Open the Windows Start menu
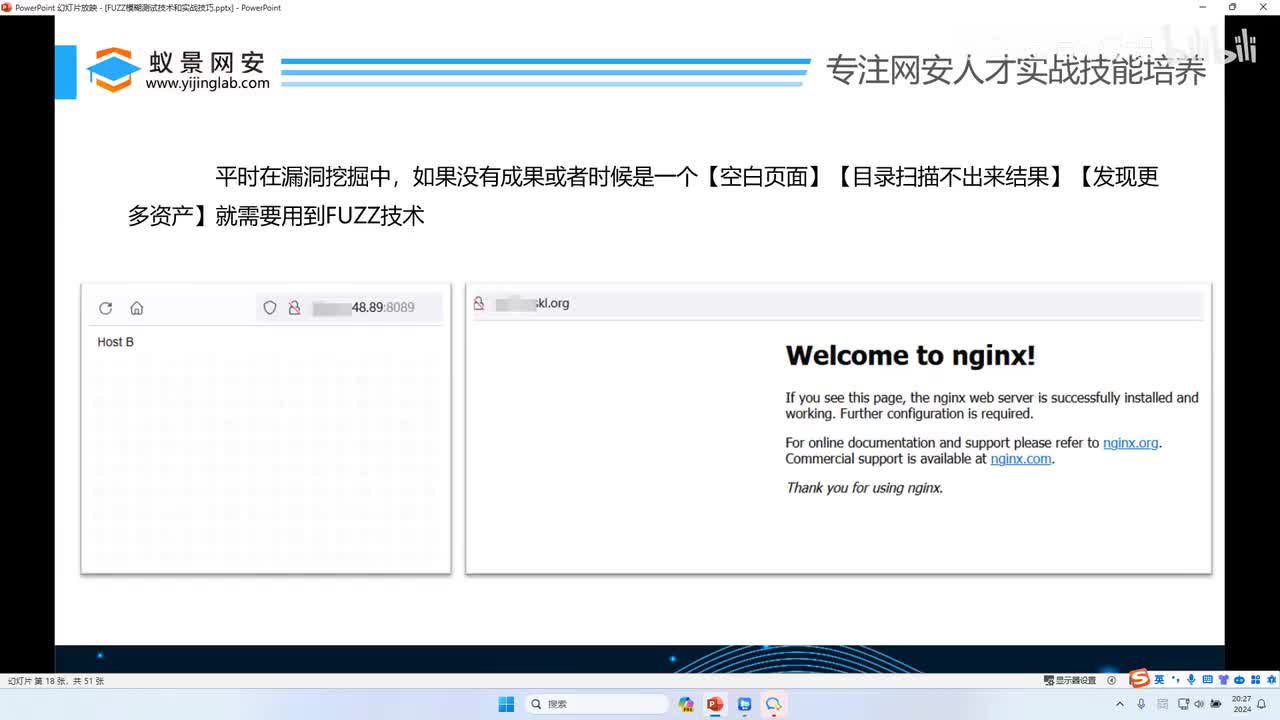The height and width of the screenshot is (720, 1280). [507, 704]
